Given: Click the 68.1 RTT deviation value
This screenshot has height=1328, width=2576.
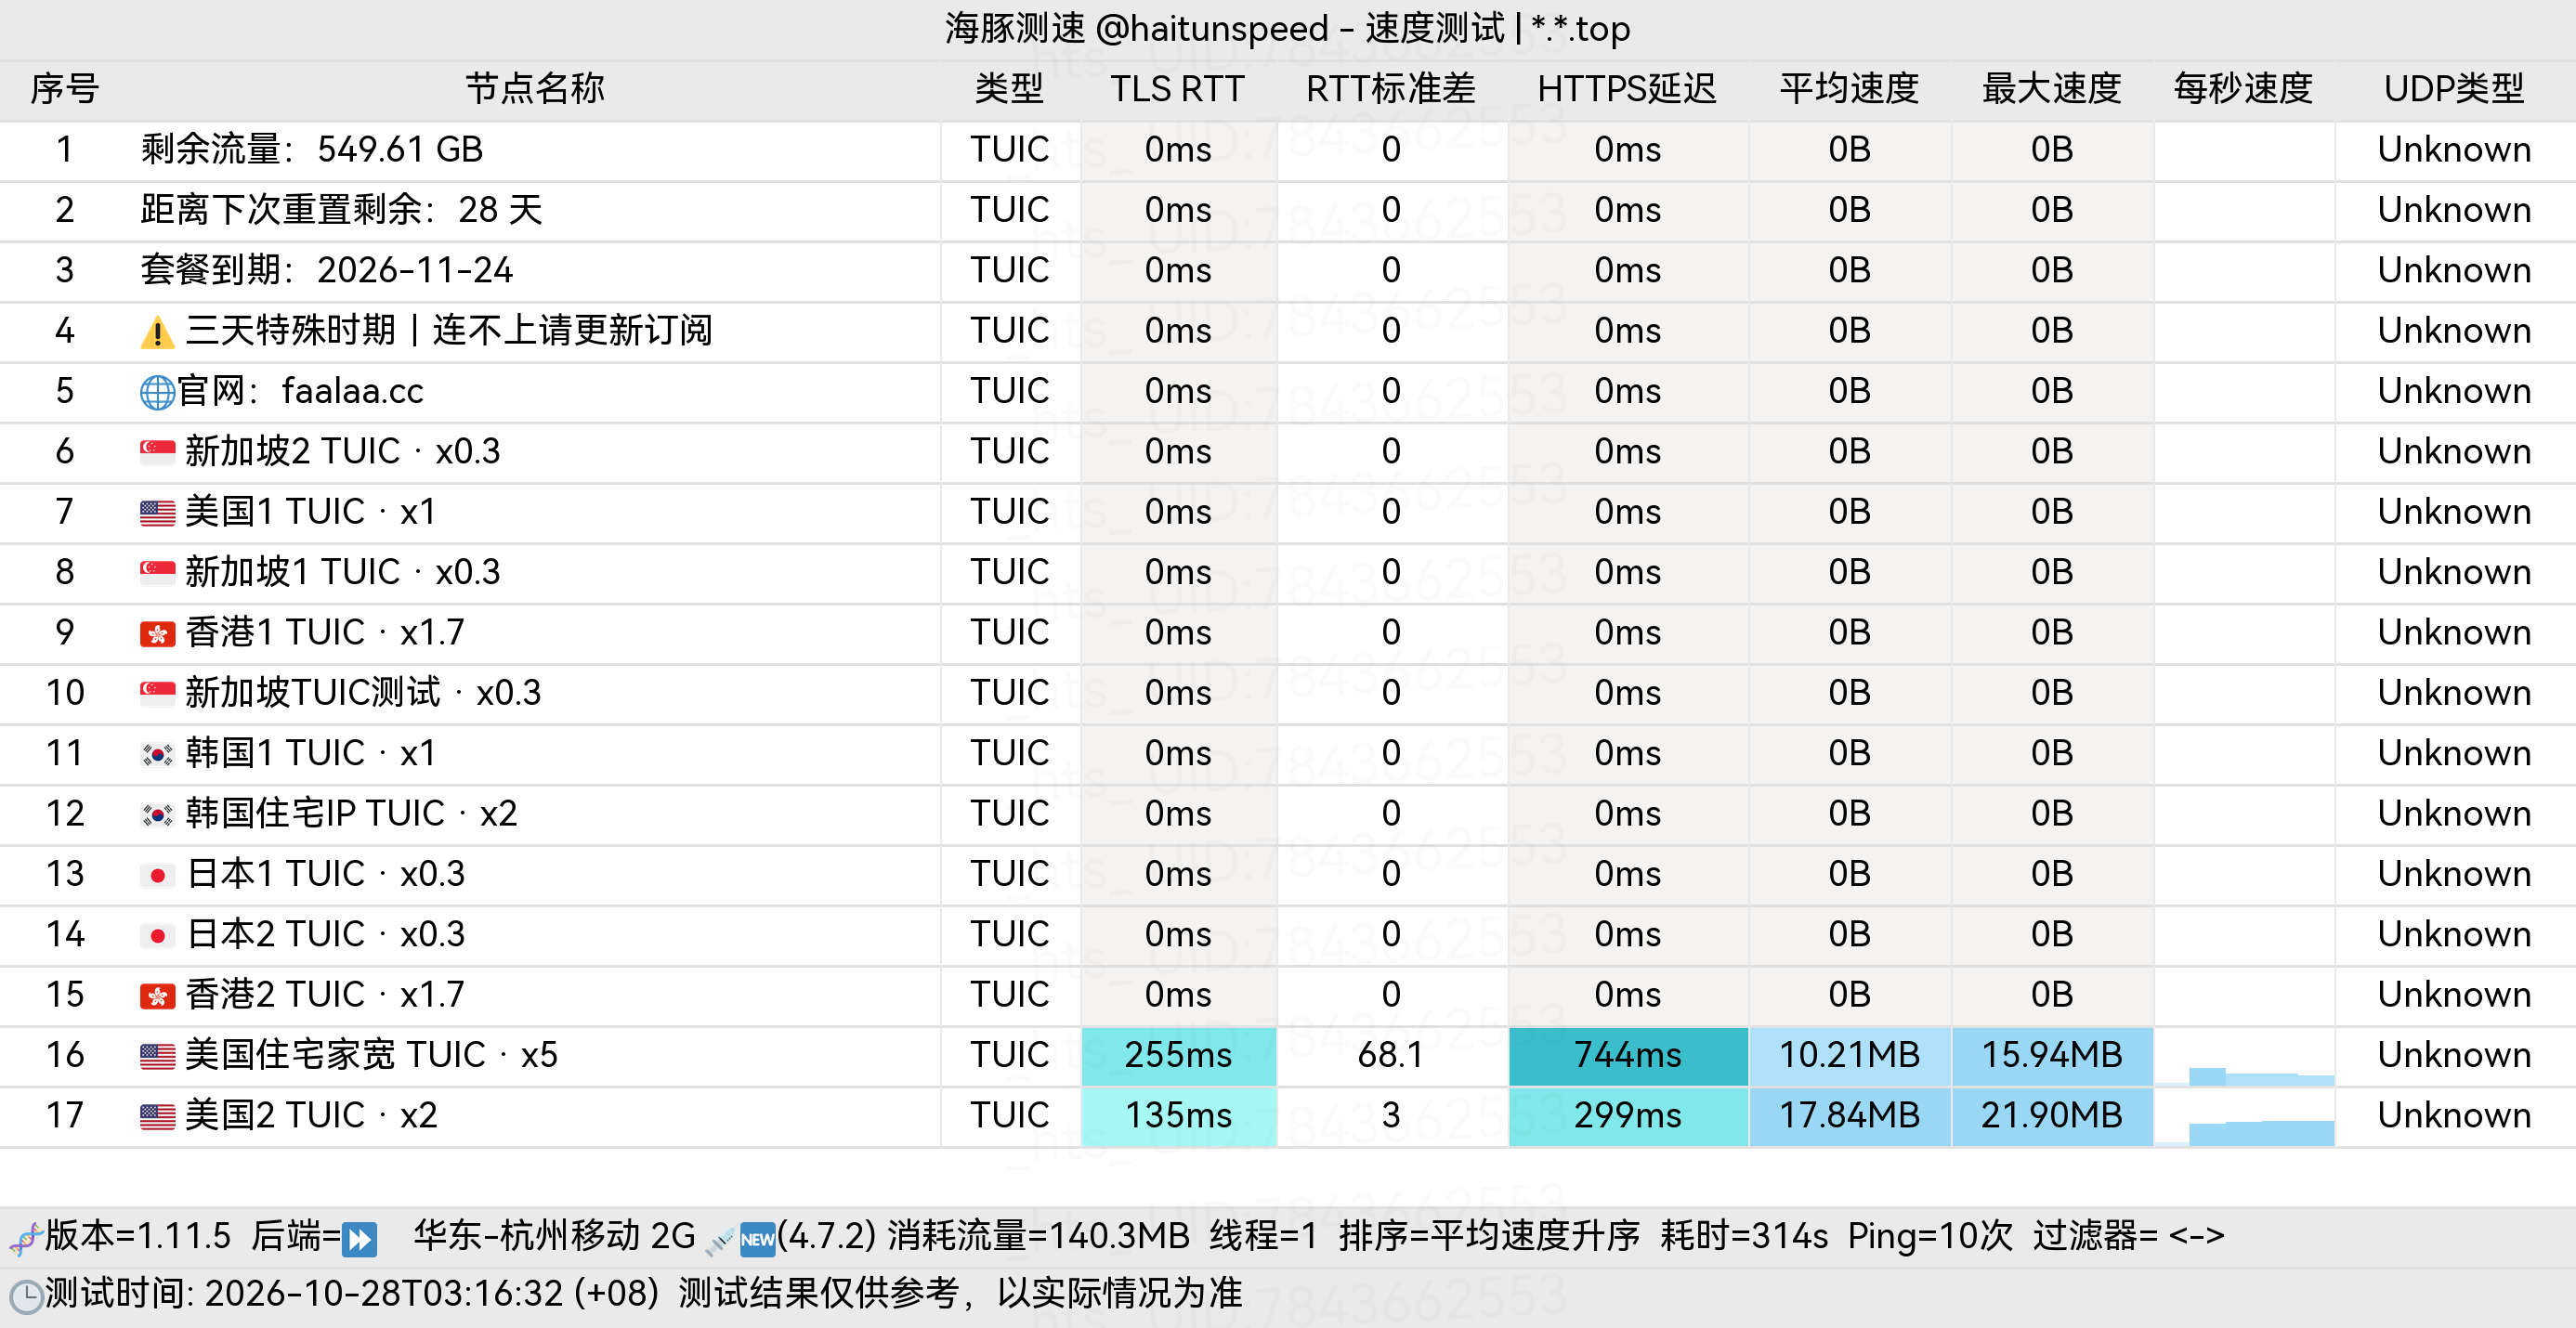Looking at the screenshot, I should [1391, 1056].
